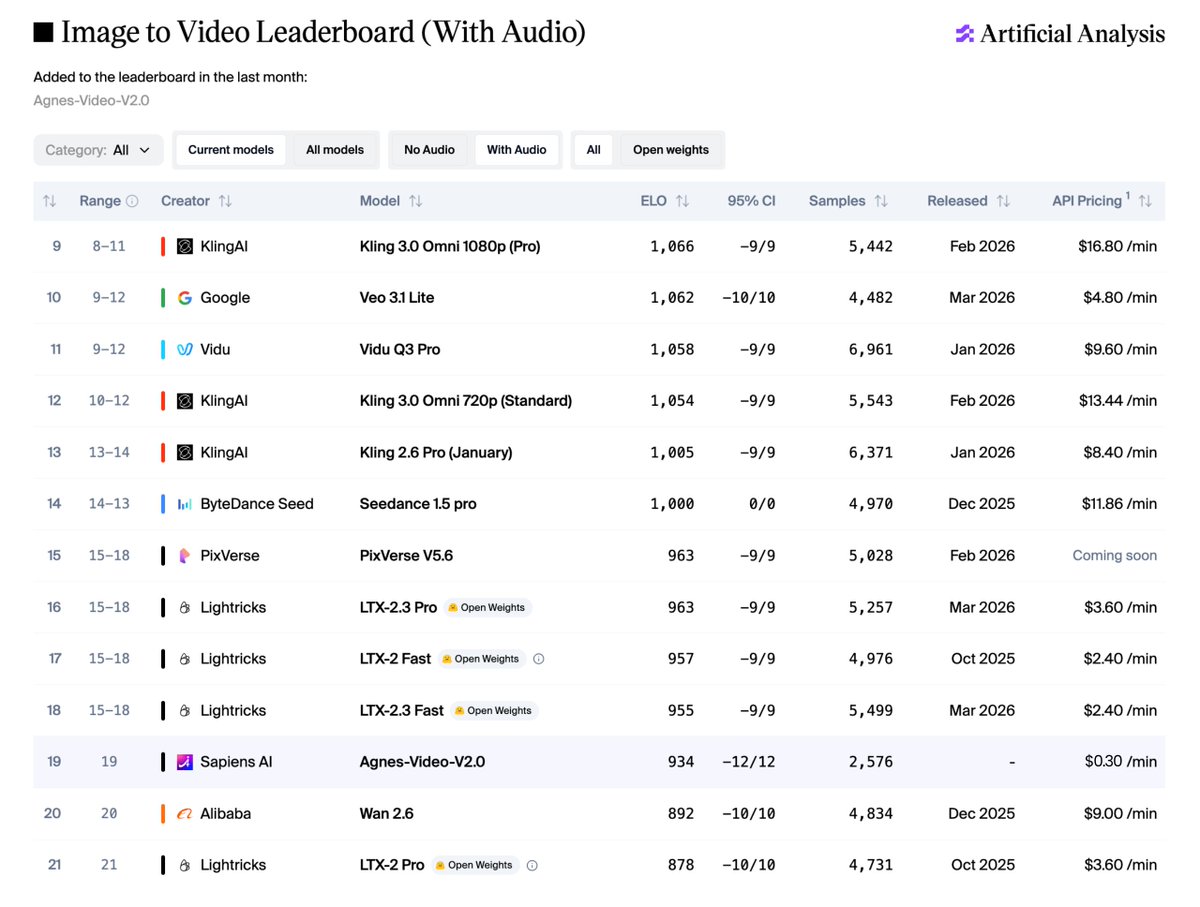Click the Coming soon pricing for PixVerse V5.6
This screenshot has height=907, width=1200.
[x=1115, y=556]
